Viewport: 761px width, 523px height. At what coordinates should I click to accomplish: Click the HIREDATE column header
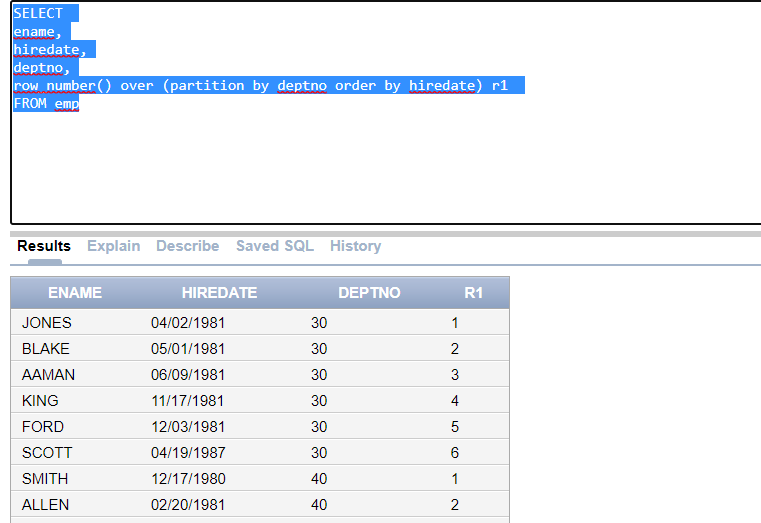pos(219,293)
